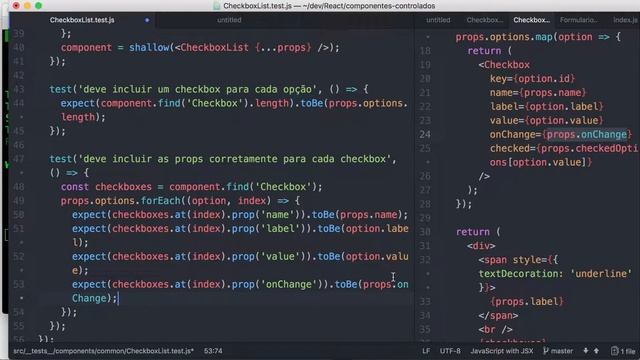Switch to the Formulario... tab
This screenshot has height=360, width=640.
point(579,20)
